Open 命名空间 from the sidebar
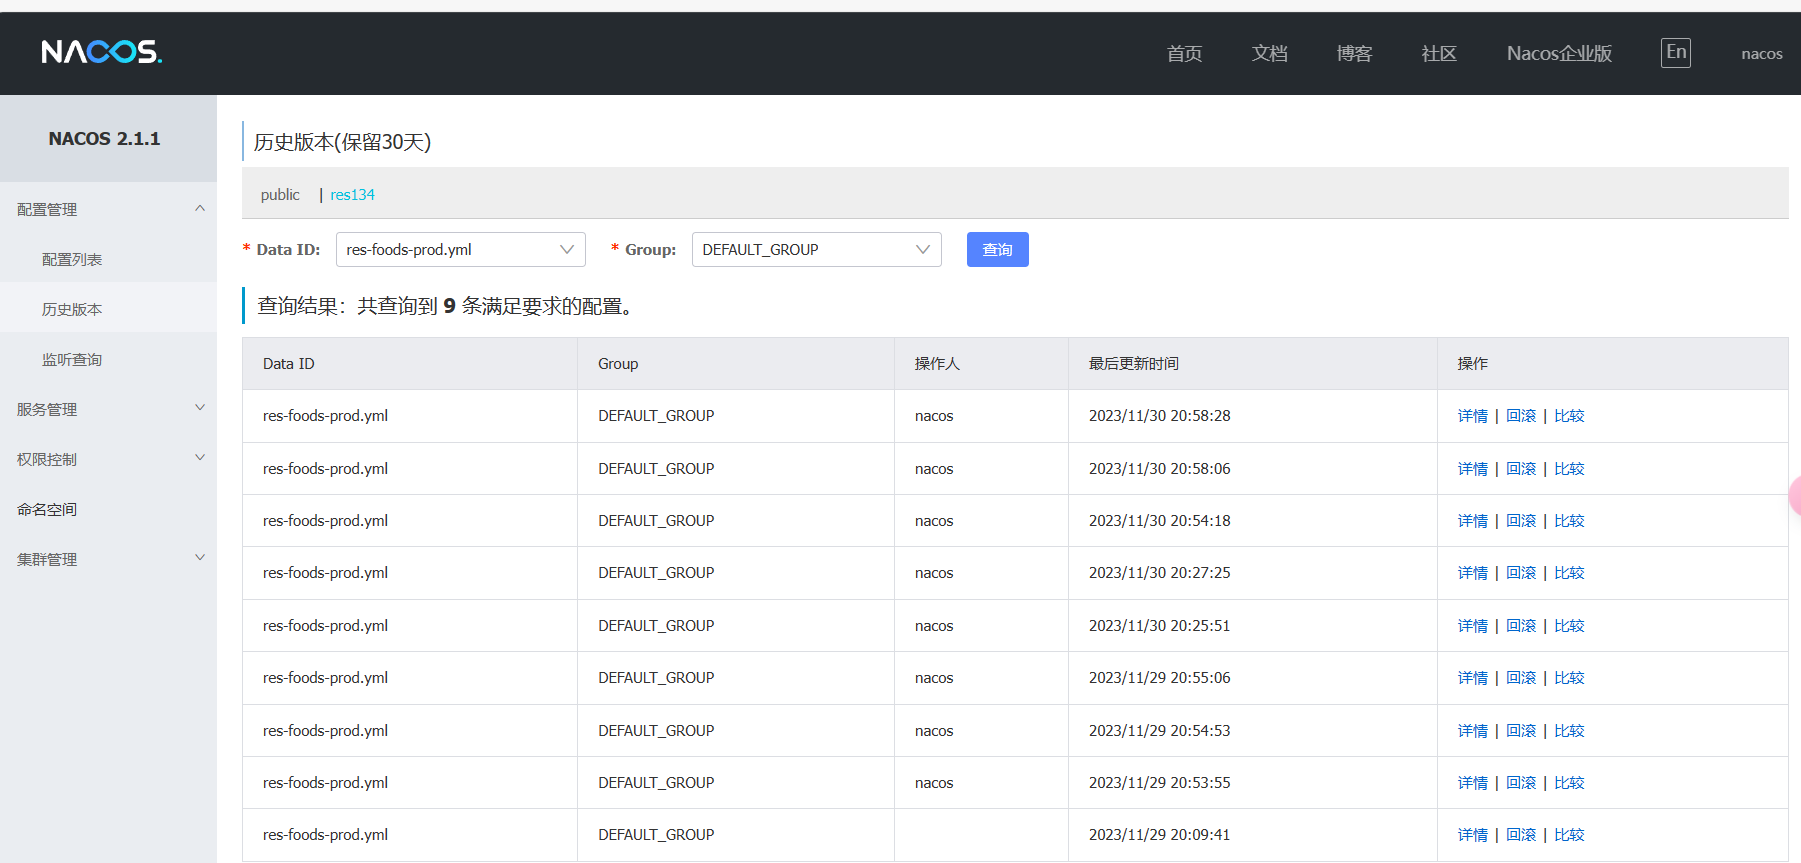 47,509
